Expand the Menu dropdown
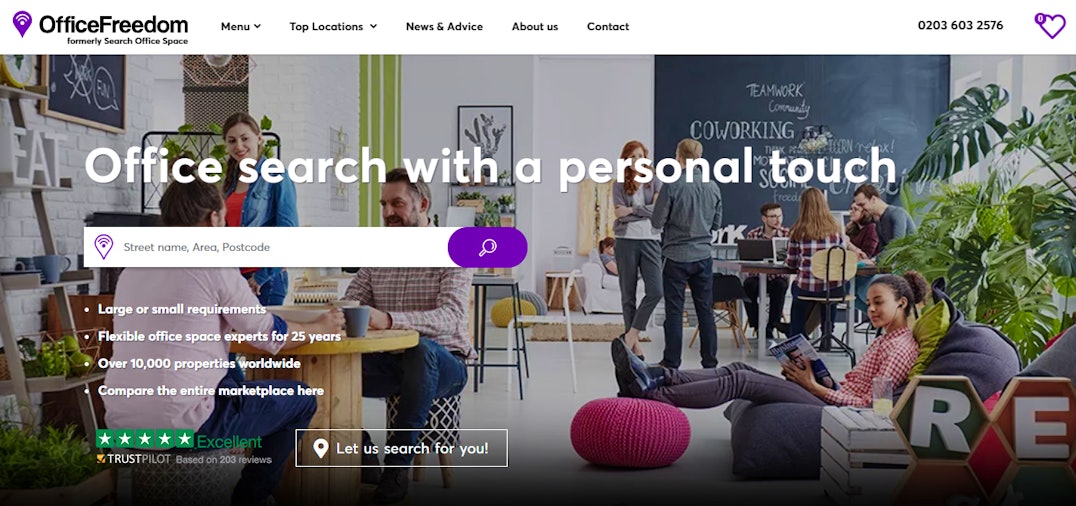This screenshot has height=506, width=1076. click(241, 27)
